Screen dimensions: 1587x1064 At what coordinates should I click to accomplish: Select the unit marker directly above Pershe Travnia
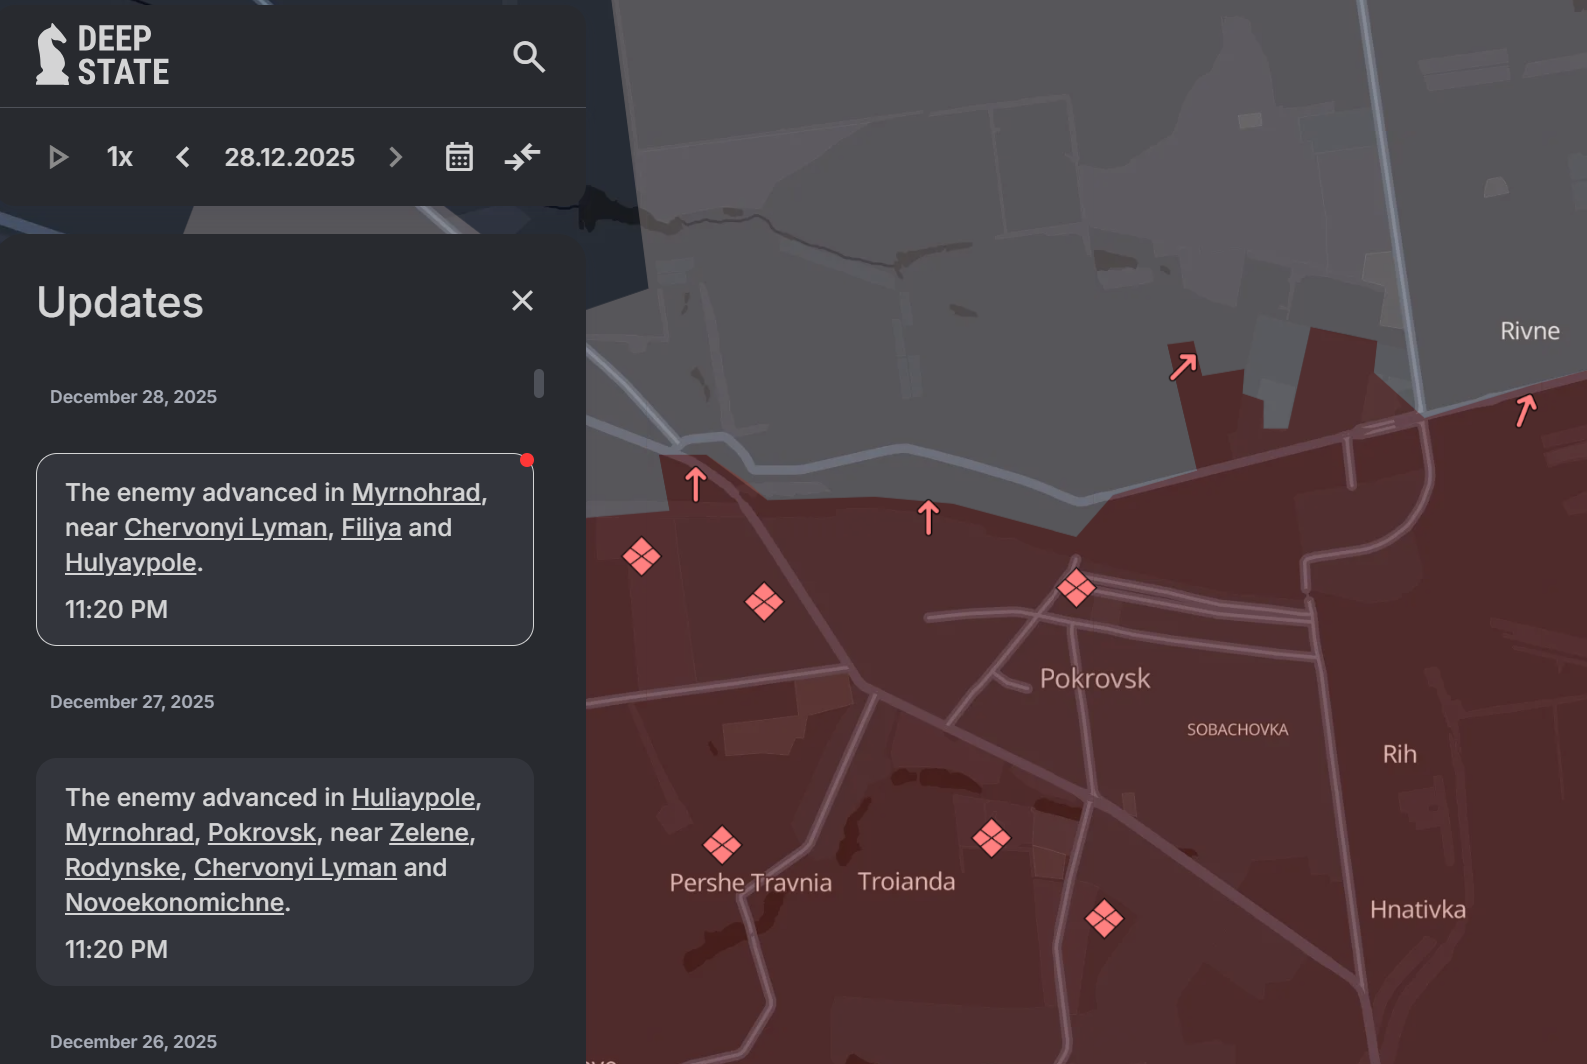pyautogui.click(x=722, y=845)
